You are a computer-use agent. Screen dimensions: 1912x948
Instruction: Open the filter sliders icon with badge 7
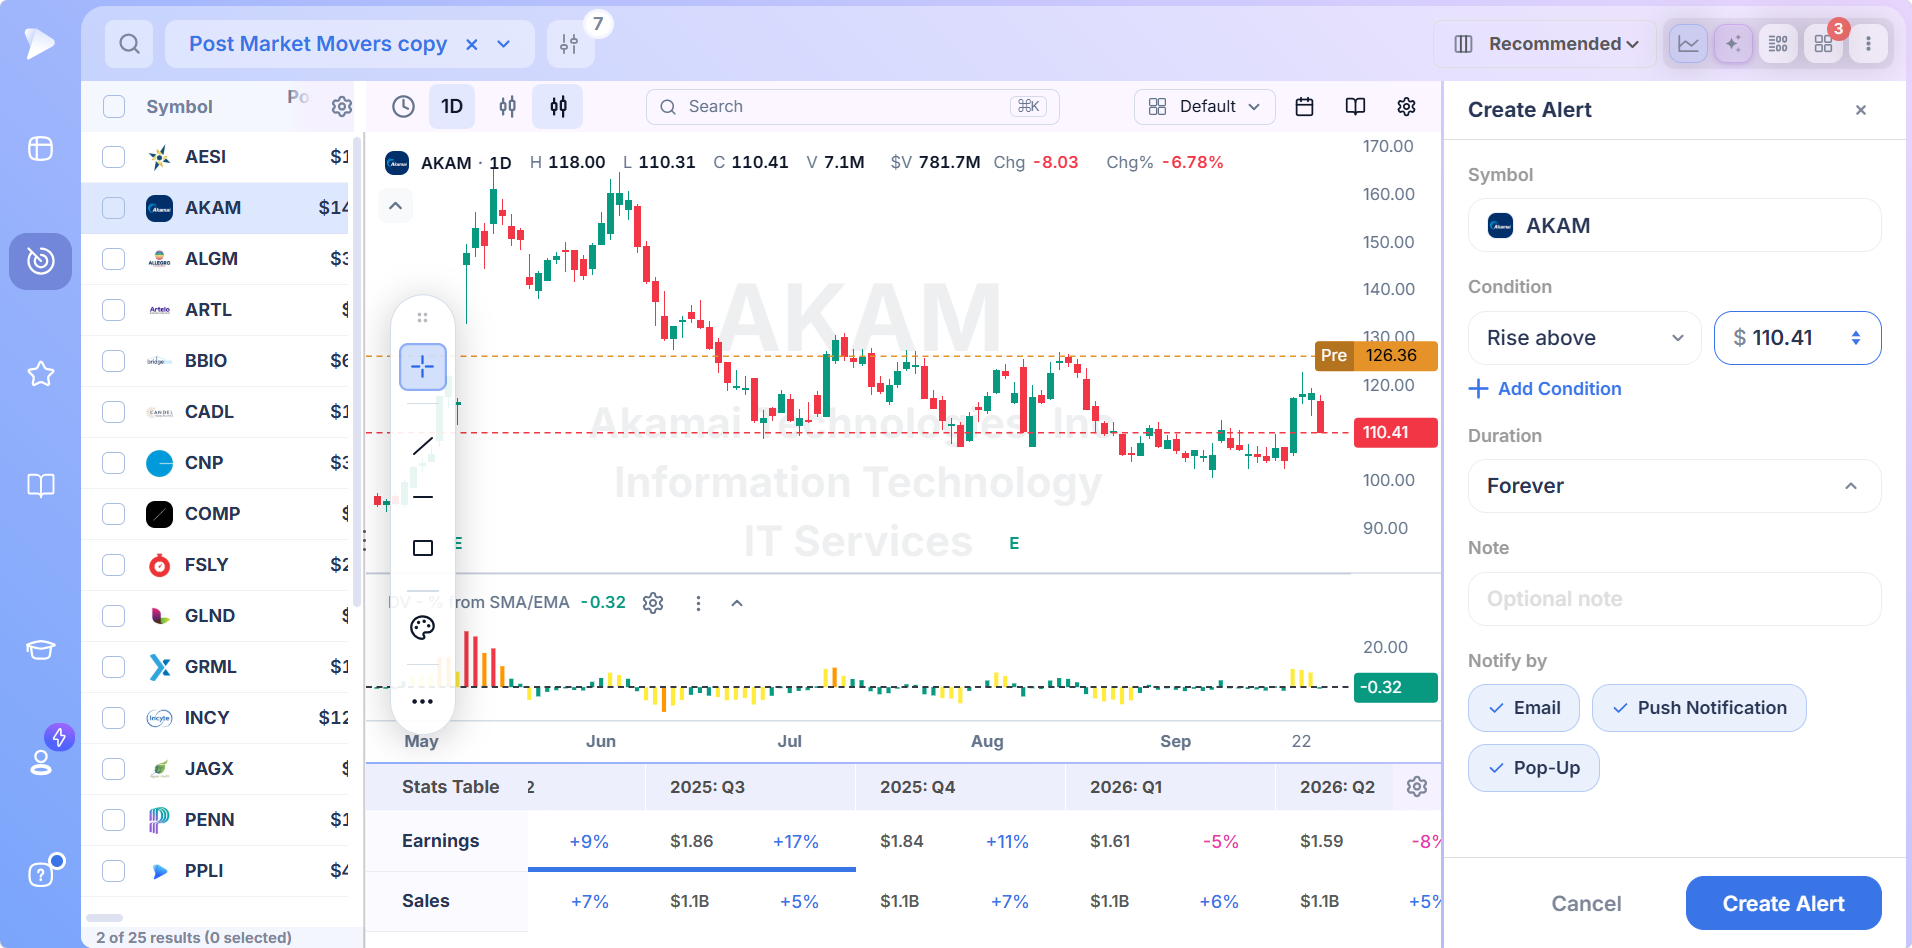pyautogui.click(x=570, y=44)
